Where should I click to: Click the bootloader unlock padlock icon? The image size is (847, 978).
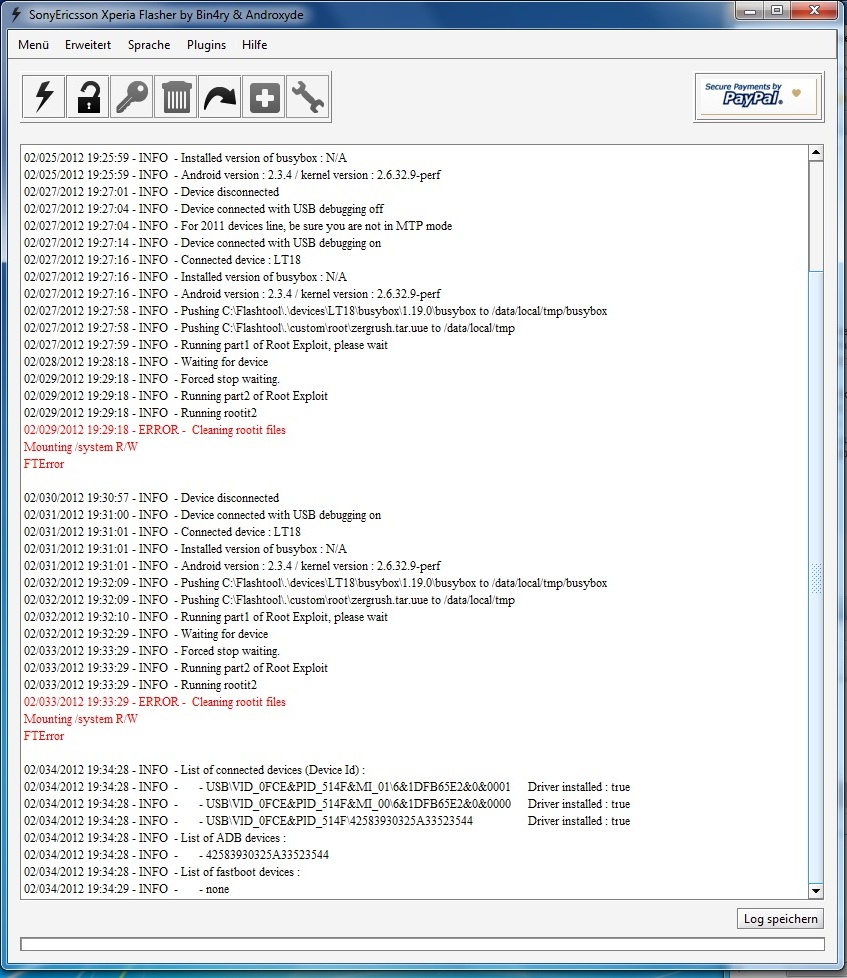pos(88,97)
